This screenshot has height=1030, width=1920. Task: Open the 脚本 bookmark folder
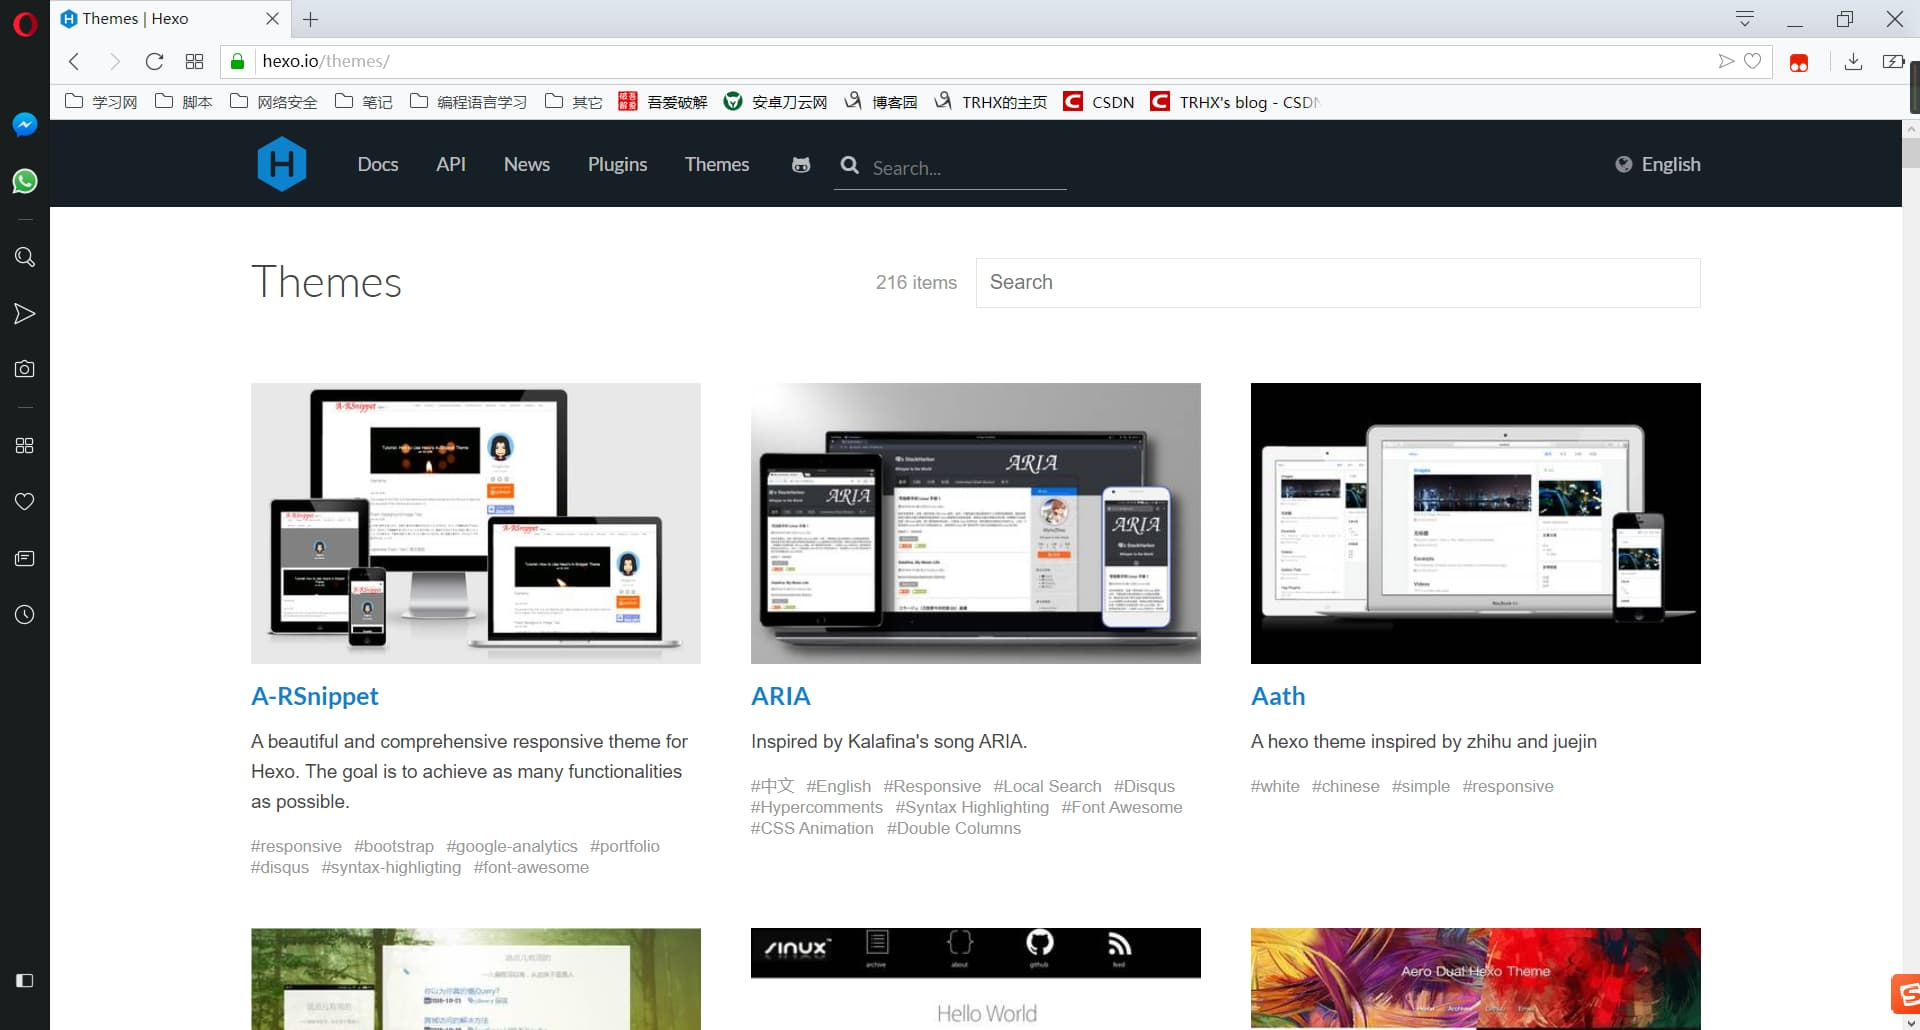coord(184,102)
